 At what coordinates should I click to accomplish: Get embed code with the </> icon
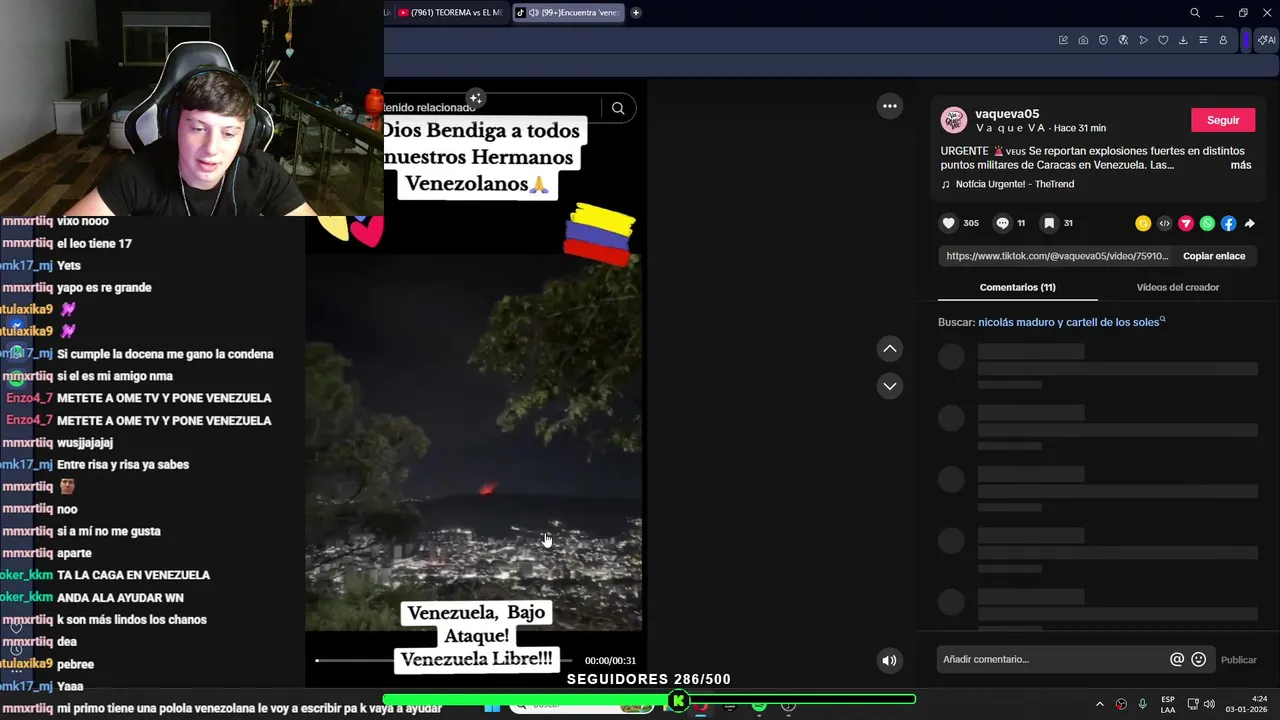1164,223
